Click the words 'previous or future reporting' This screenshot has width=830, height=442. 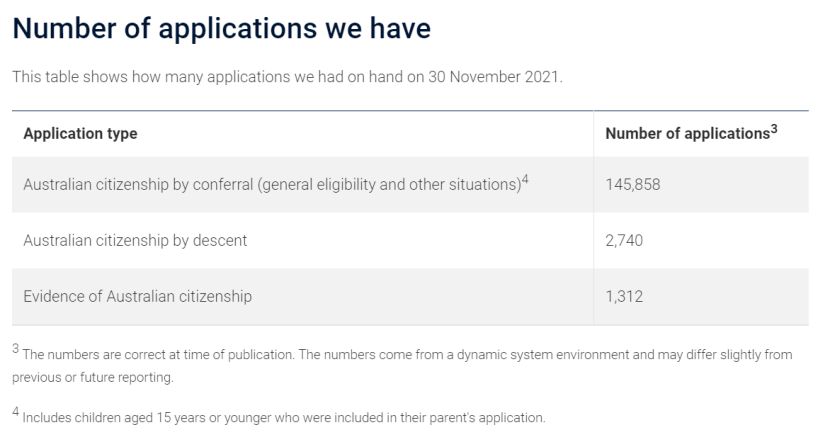(x=92, y=377)
